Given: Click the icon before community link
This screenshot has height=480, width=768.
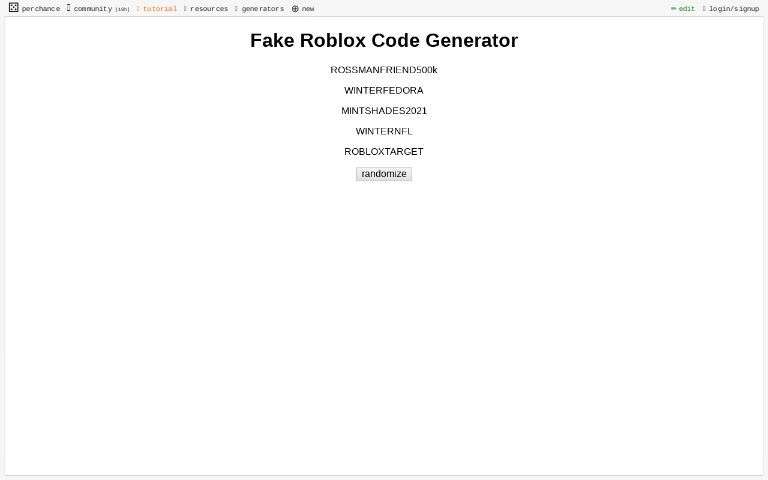Looking at the screenshot, I should click(x=69, y=8).
